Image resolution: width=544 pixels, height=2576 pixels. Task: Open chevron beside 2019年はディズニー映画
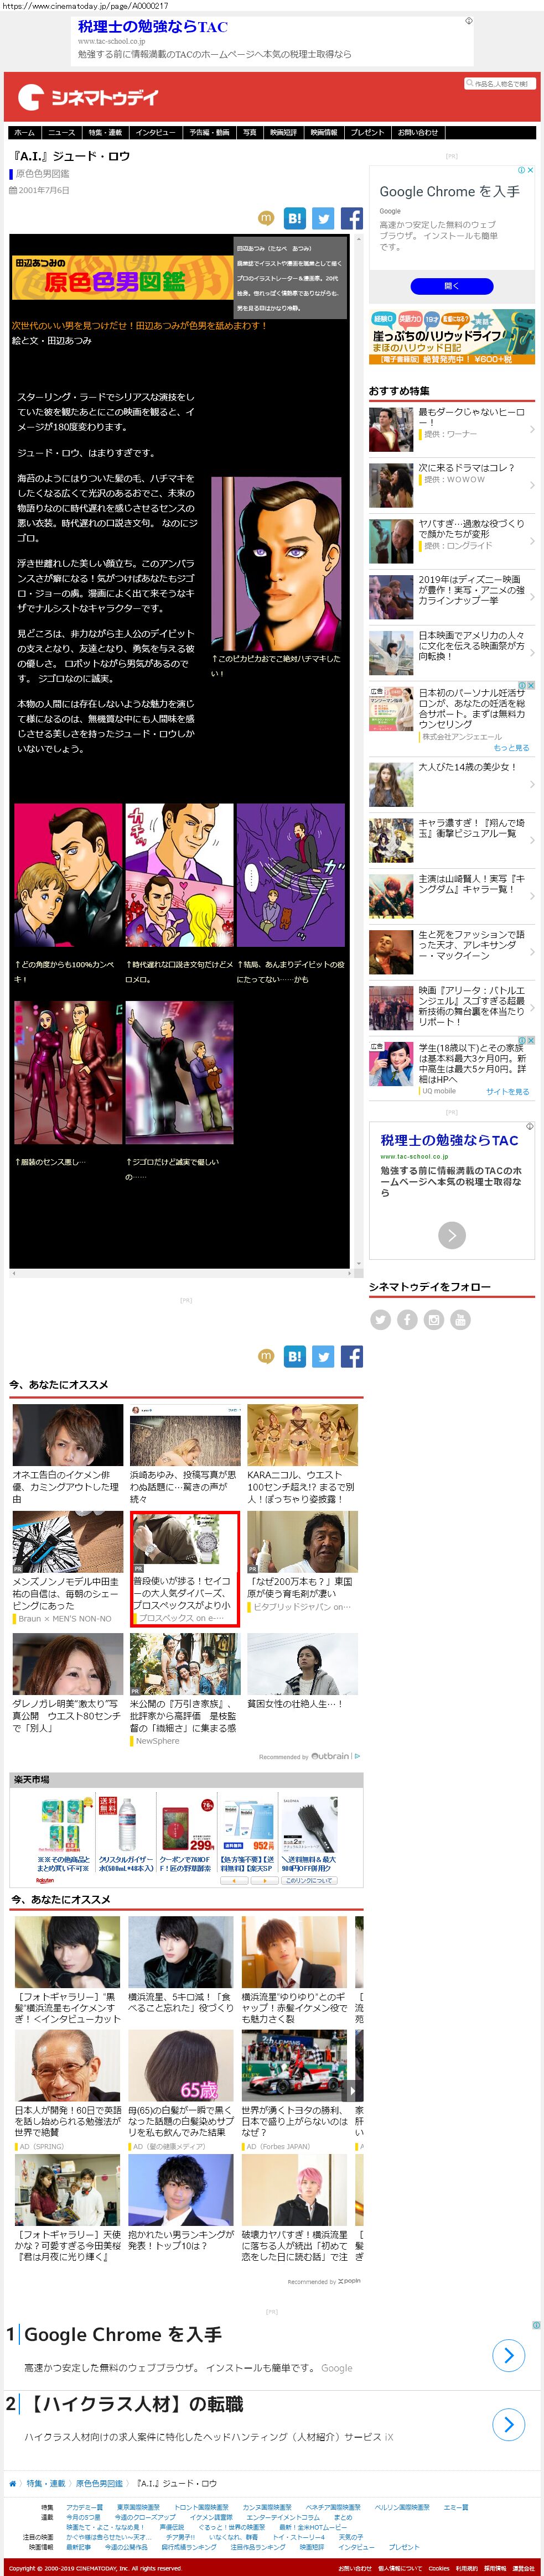pyautogui.click(x=531, y=597)
